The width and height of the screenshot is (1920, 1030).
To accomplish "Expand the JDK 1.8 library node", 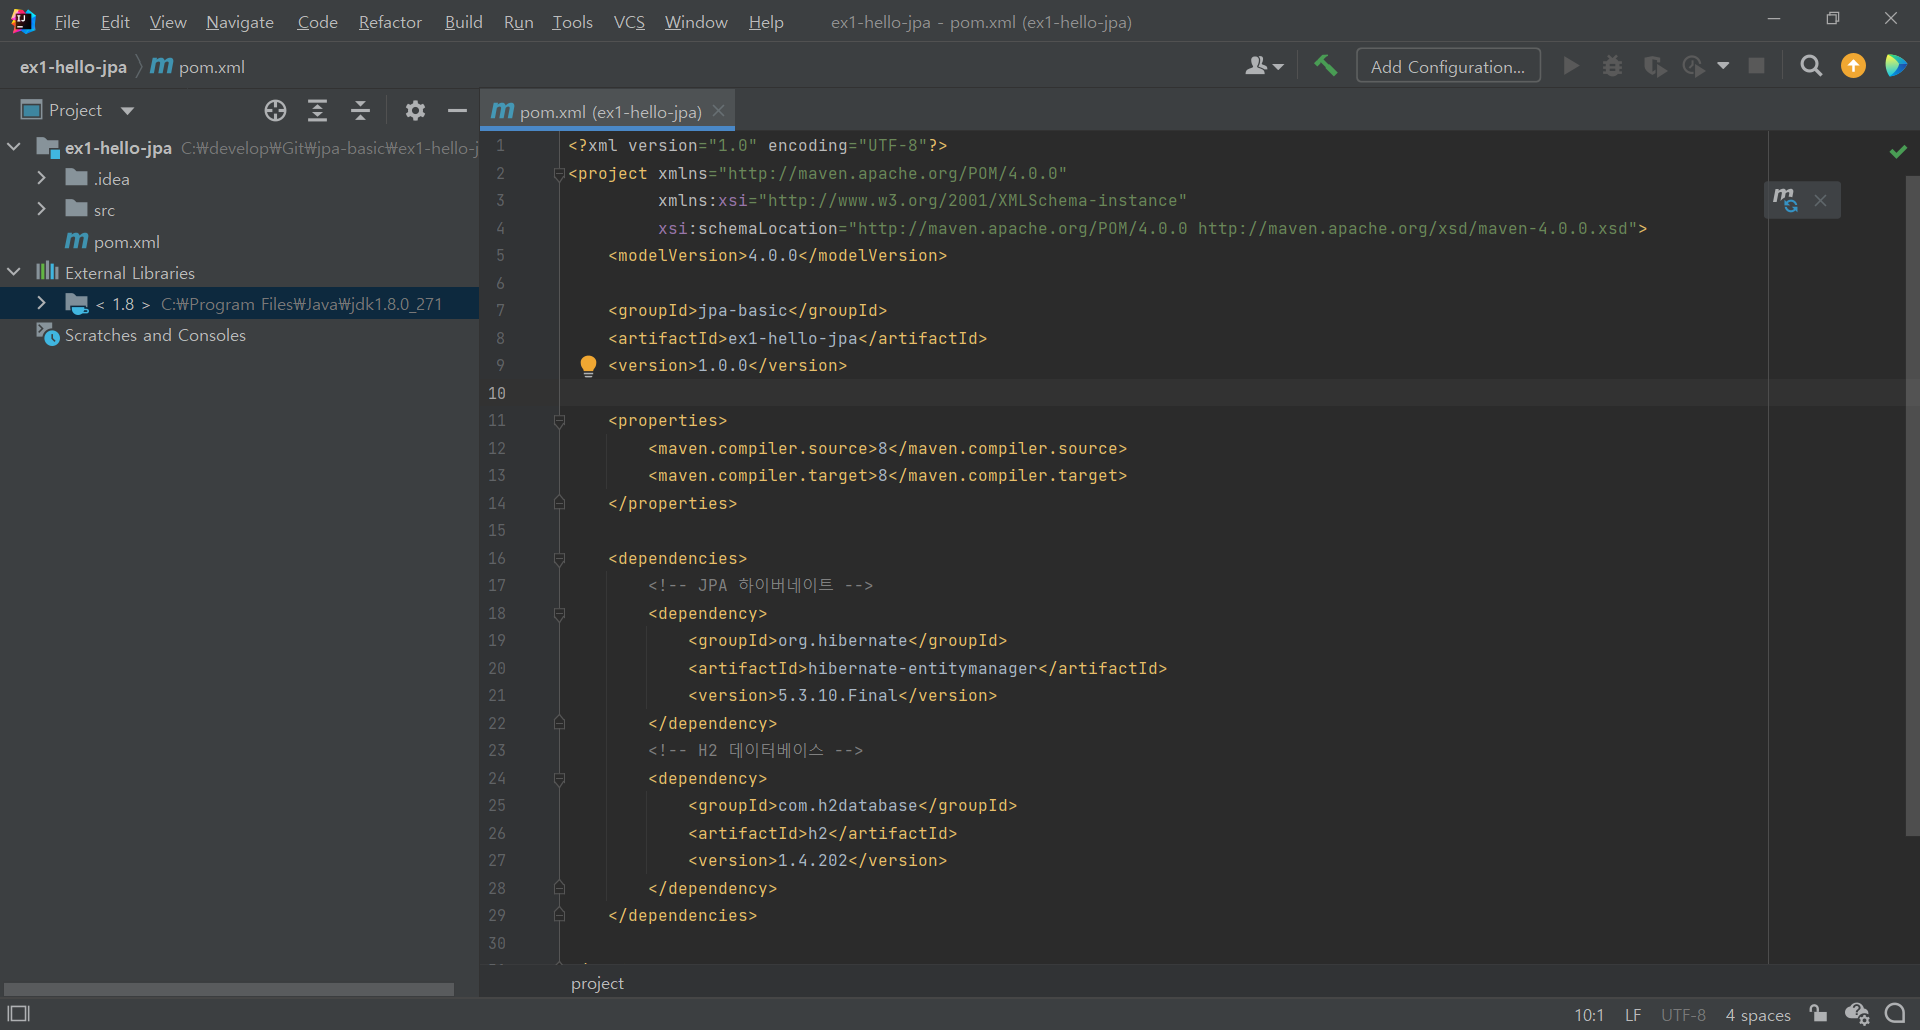I will 41,303.
